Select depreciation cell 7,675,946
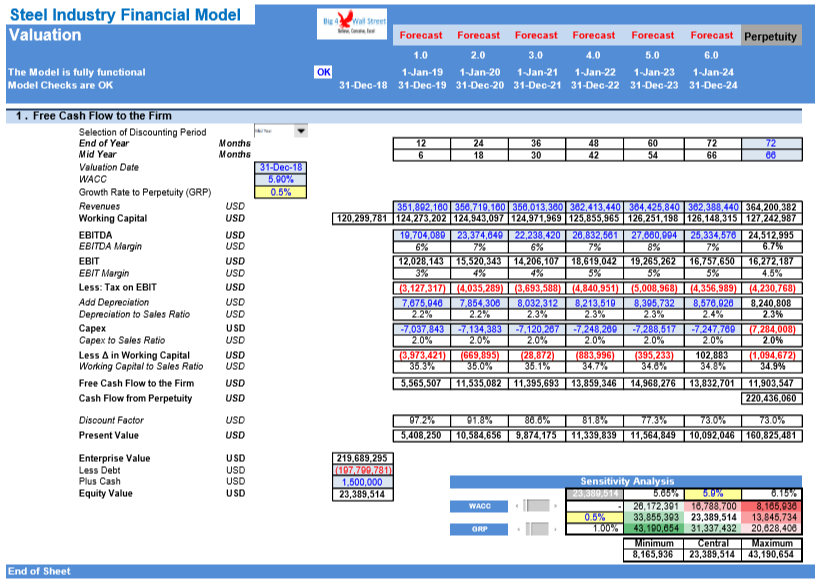Image resolution: width=829 pixels, height=587 pixels. click(x=422, y=302)
